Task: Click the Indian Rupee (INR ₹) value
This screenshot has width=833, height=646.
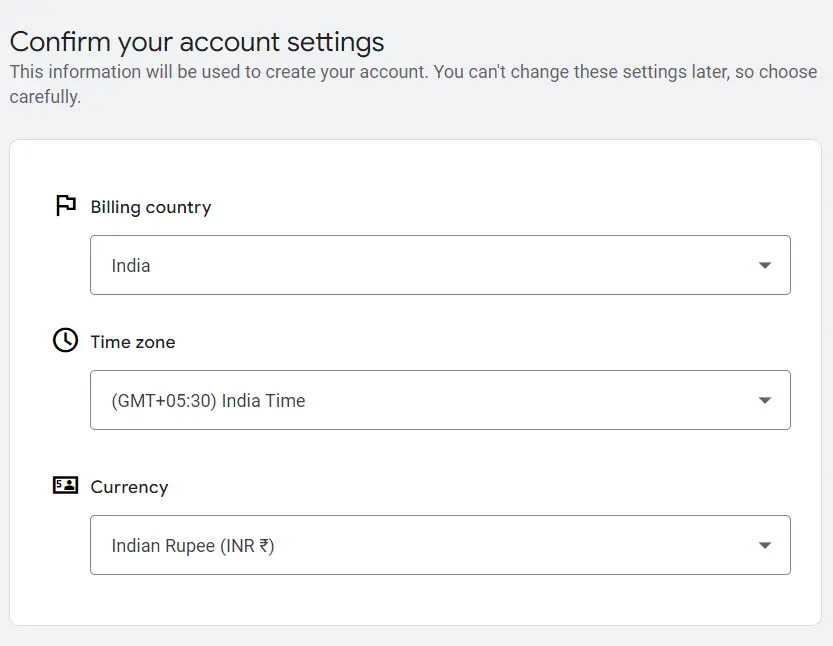Action: (x=193, y=546)
